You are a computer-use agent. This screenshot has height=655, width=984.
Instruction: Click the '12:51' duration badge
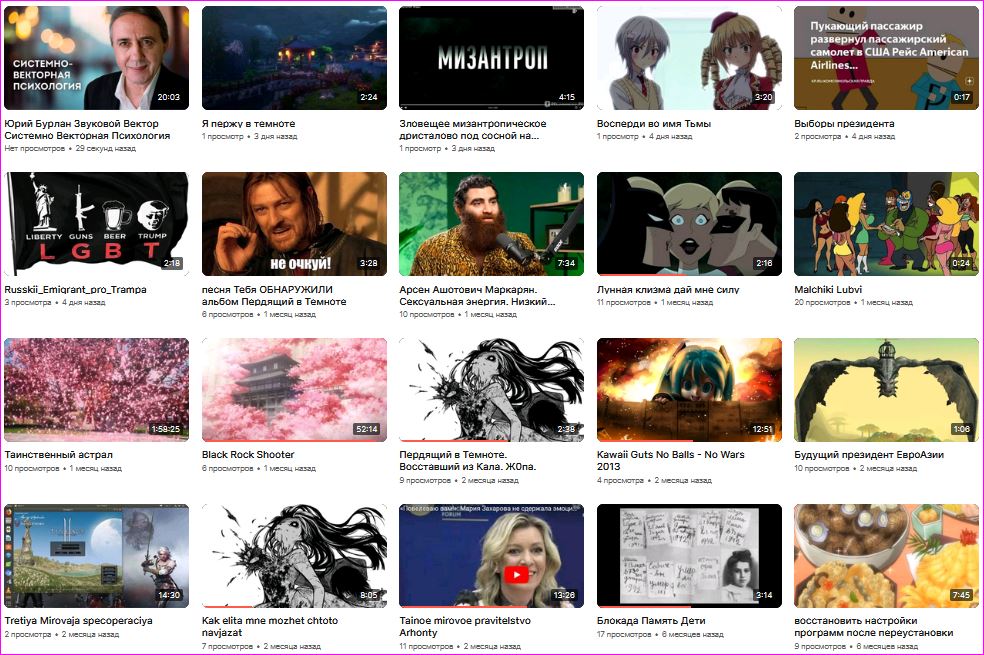coord(762,429)
